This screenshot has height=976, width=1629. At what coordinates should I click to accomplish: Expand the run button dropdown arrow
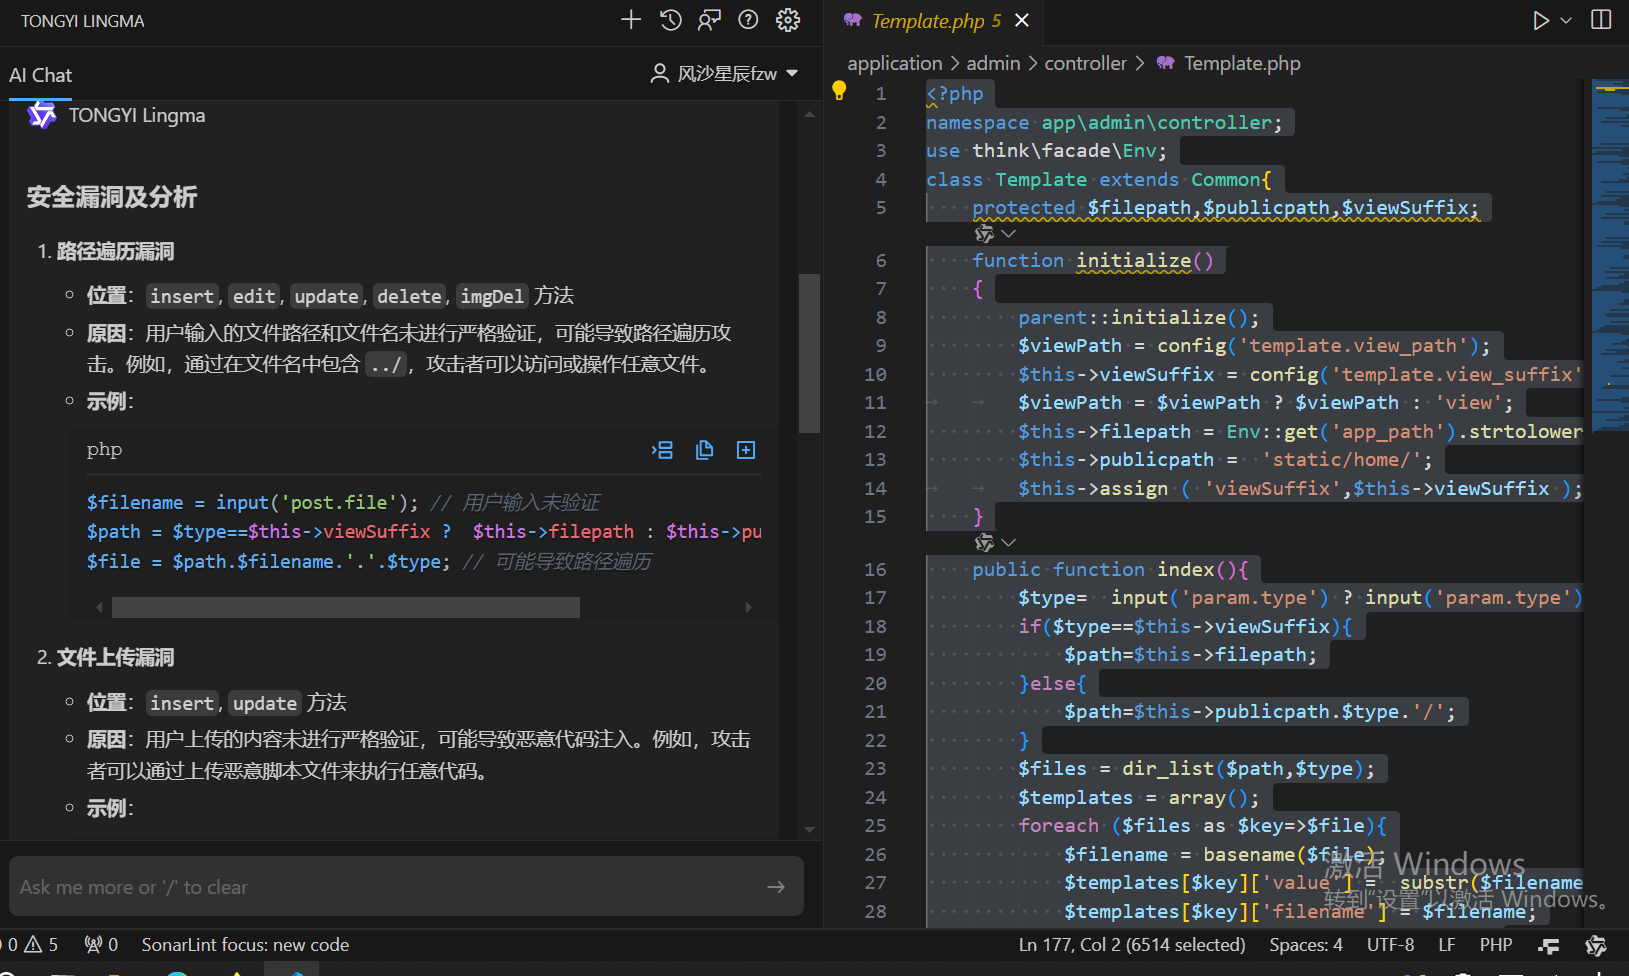point(1566,21)
